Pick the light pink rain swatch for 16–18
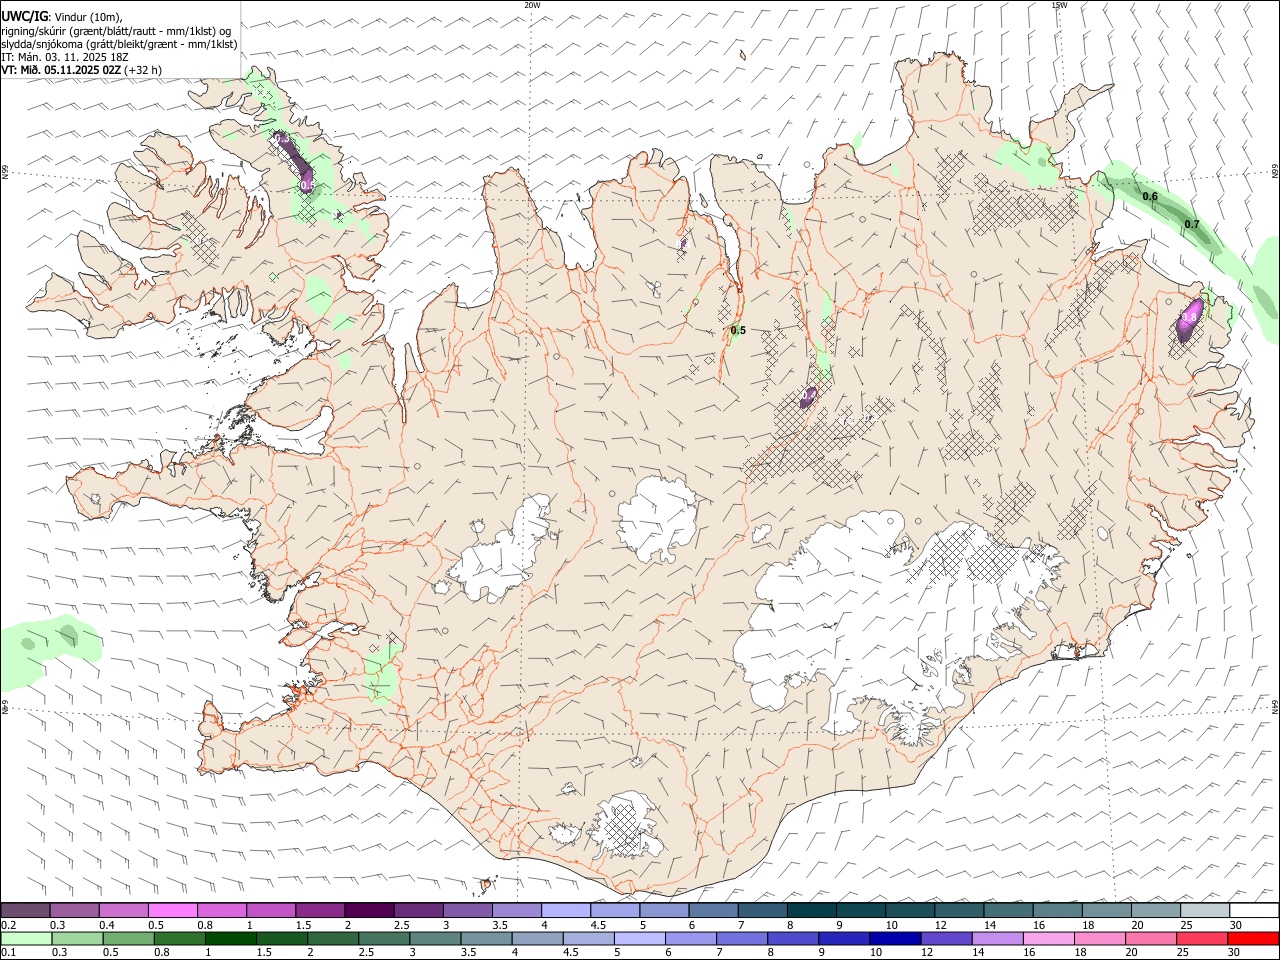 [1048, 938]
